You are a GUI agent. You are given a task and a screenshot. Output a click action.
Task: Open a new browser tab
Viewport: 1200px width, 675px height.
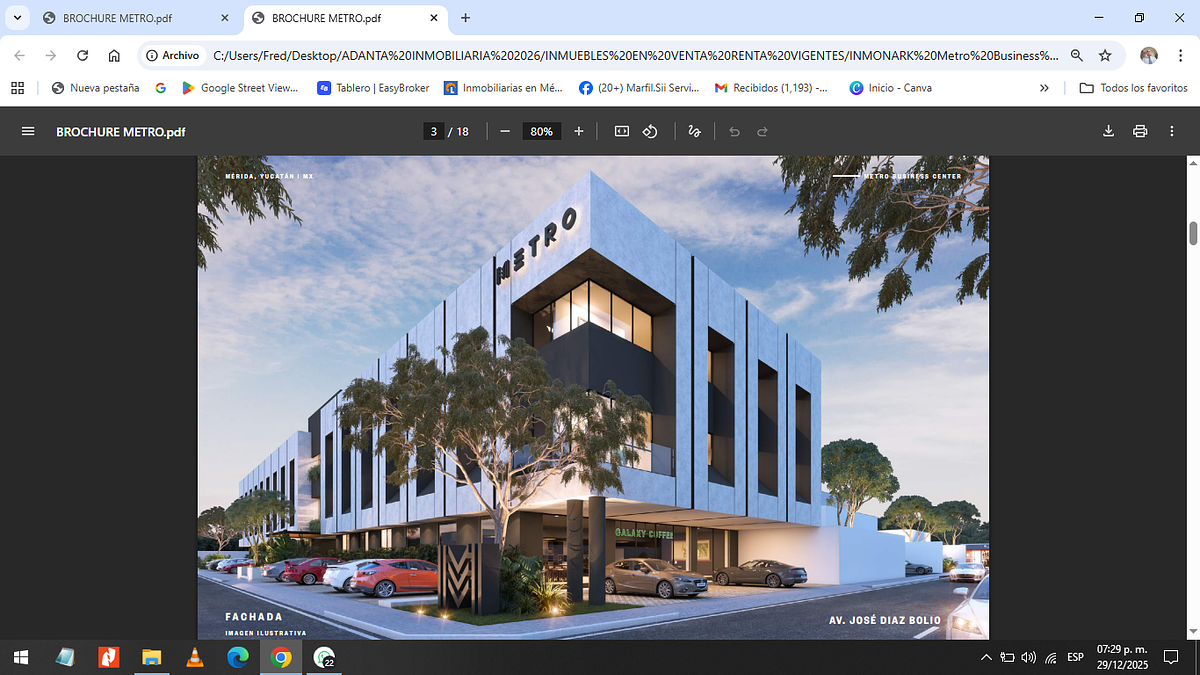465,18
